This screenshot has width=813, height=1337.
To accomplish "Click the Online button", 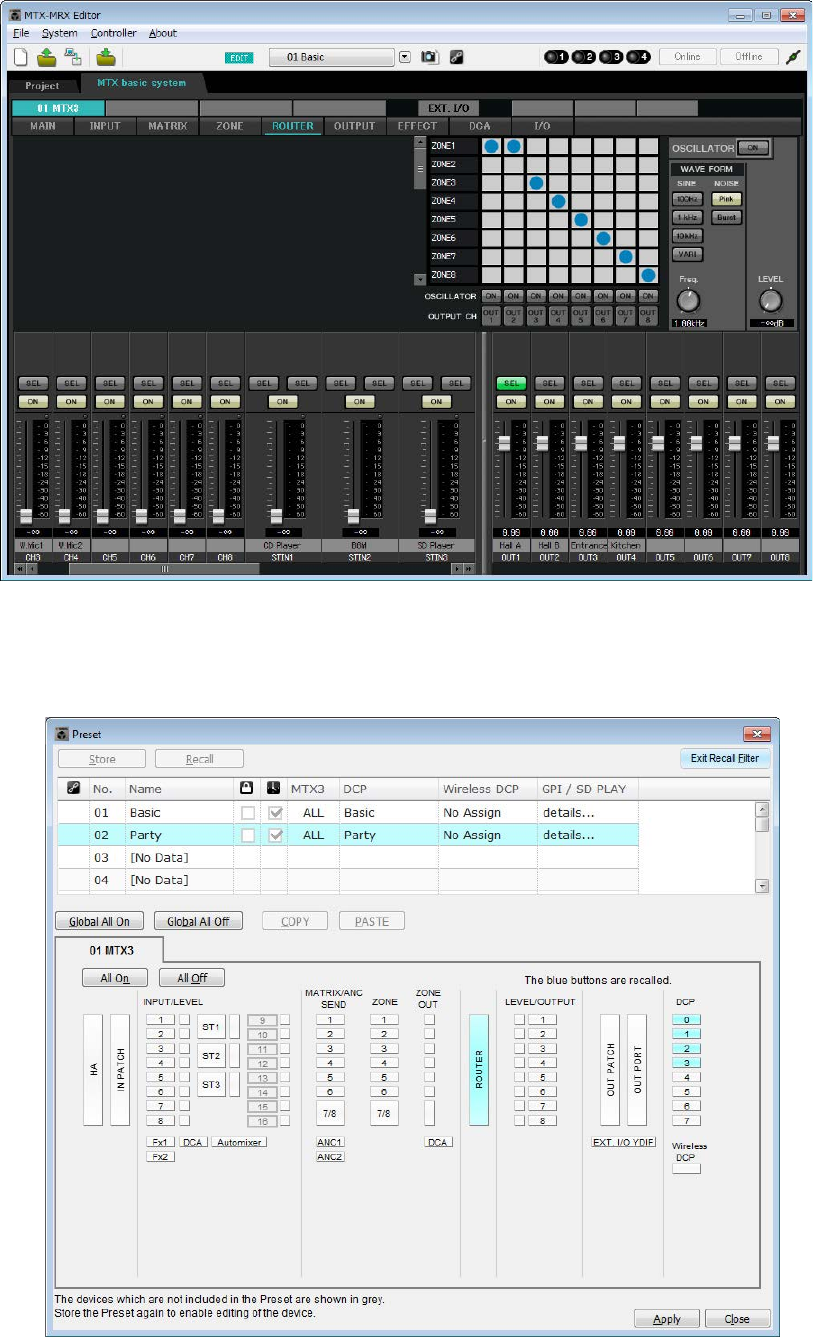I will [687, 57].
